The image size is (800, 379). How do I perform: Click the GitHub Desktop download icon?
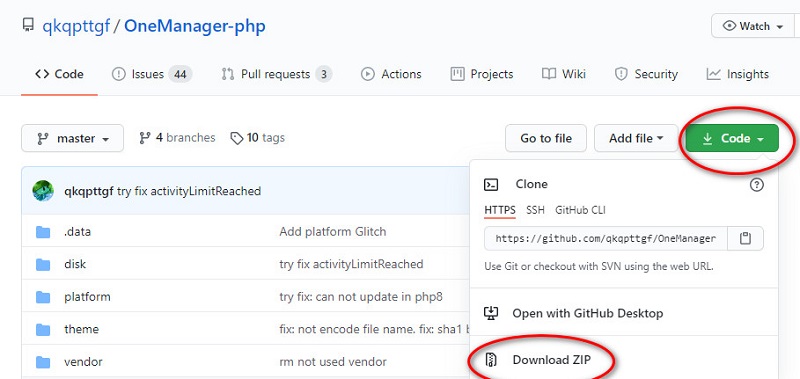tap(491, 313)
